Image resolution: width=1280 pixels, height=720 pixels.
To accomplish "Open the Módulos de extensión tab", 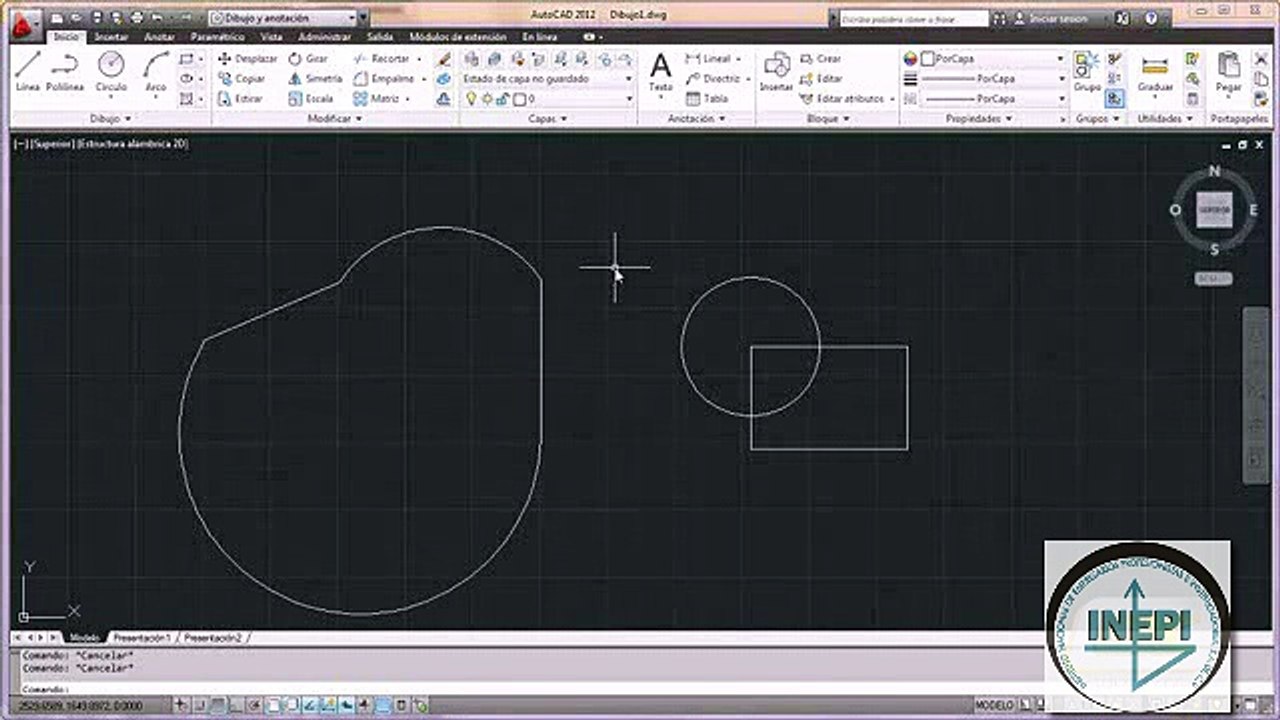I will [x=458, y=37].
